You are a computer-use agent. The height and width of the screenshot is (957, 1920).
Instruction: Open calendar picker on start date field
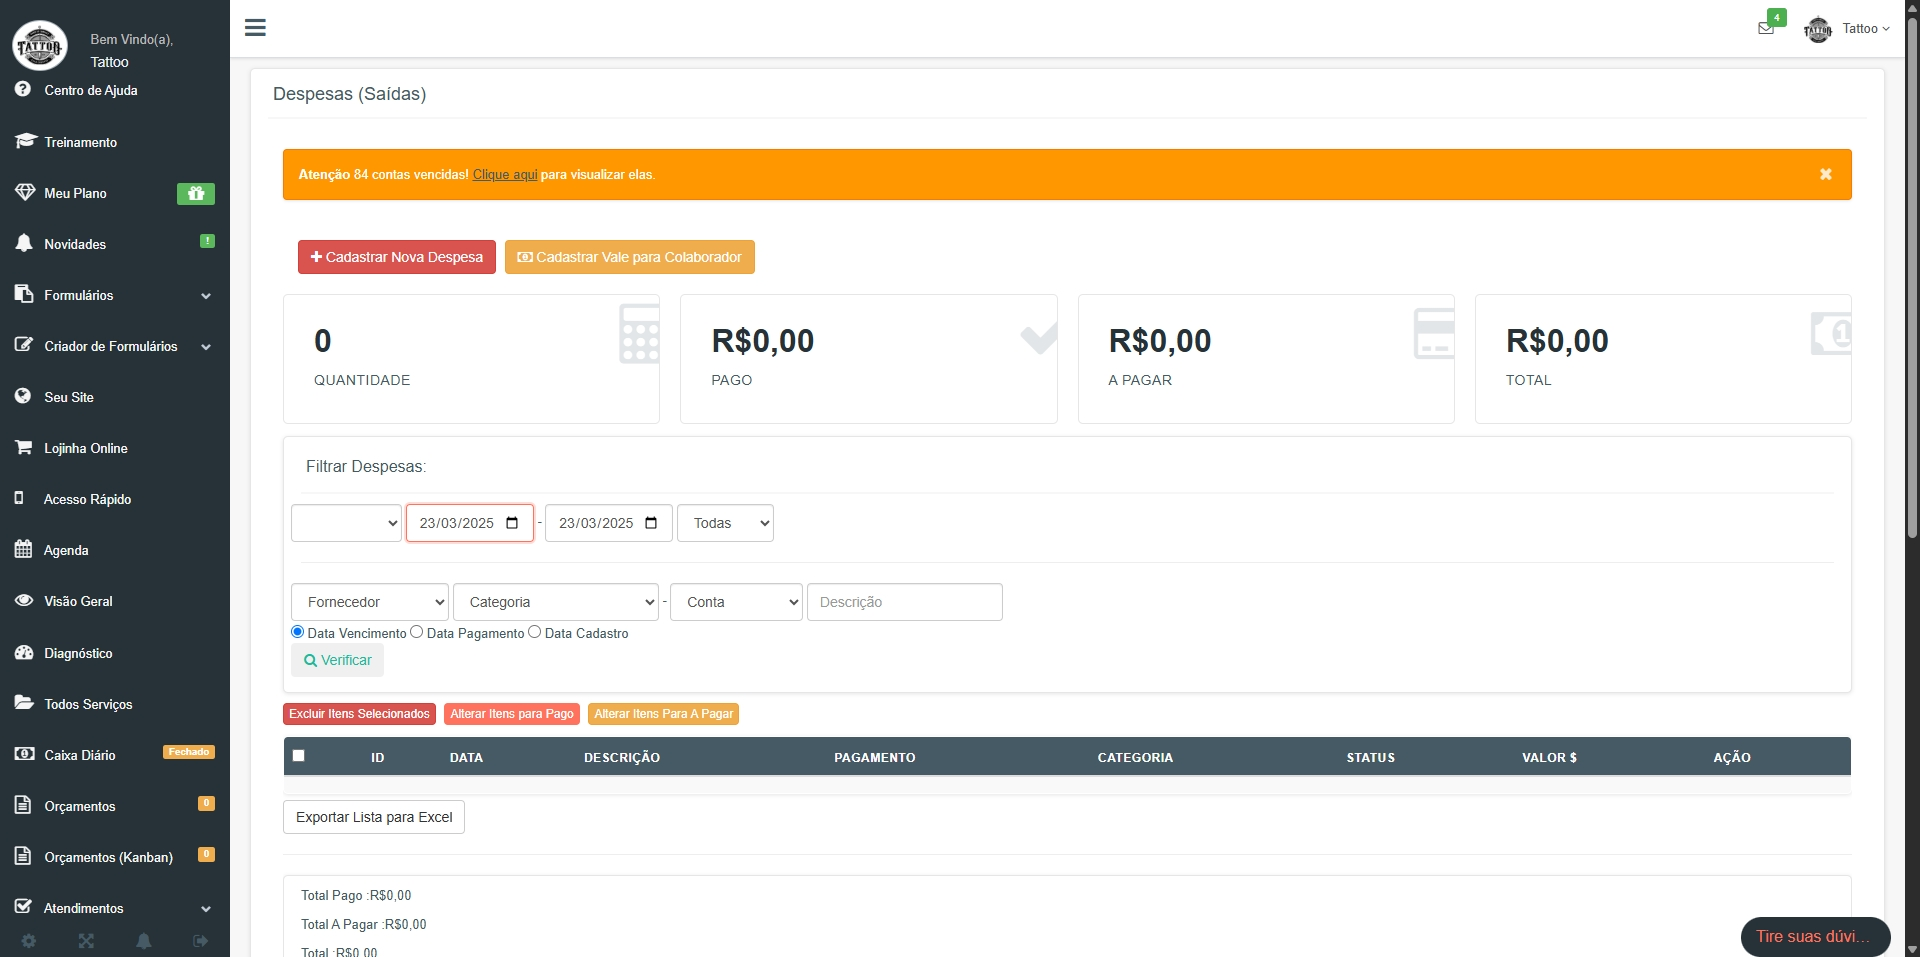[x=512, y=523]
